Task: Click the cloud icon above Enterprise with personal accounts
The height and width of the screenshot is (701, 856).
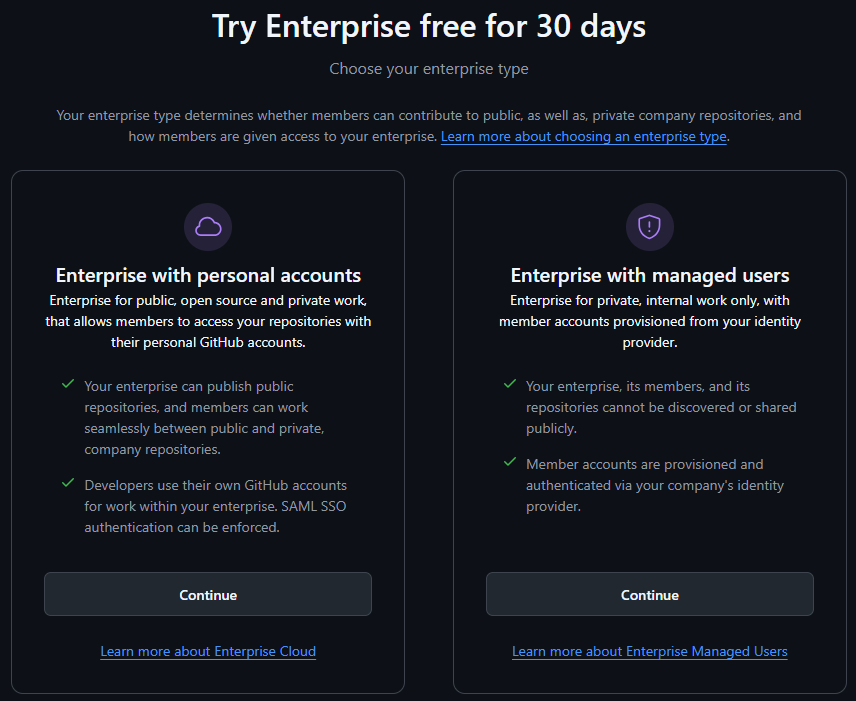Action: click(208, 226)
